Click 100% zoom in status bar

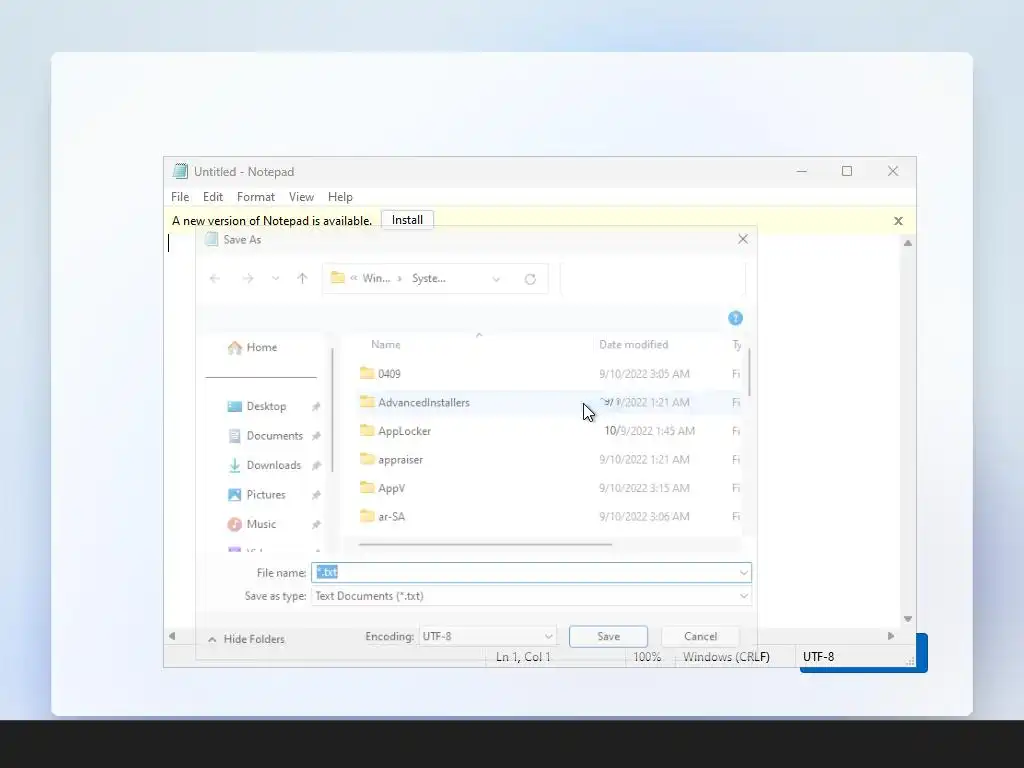pyautogui.click(x=647, y=657)
